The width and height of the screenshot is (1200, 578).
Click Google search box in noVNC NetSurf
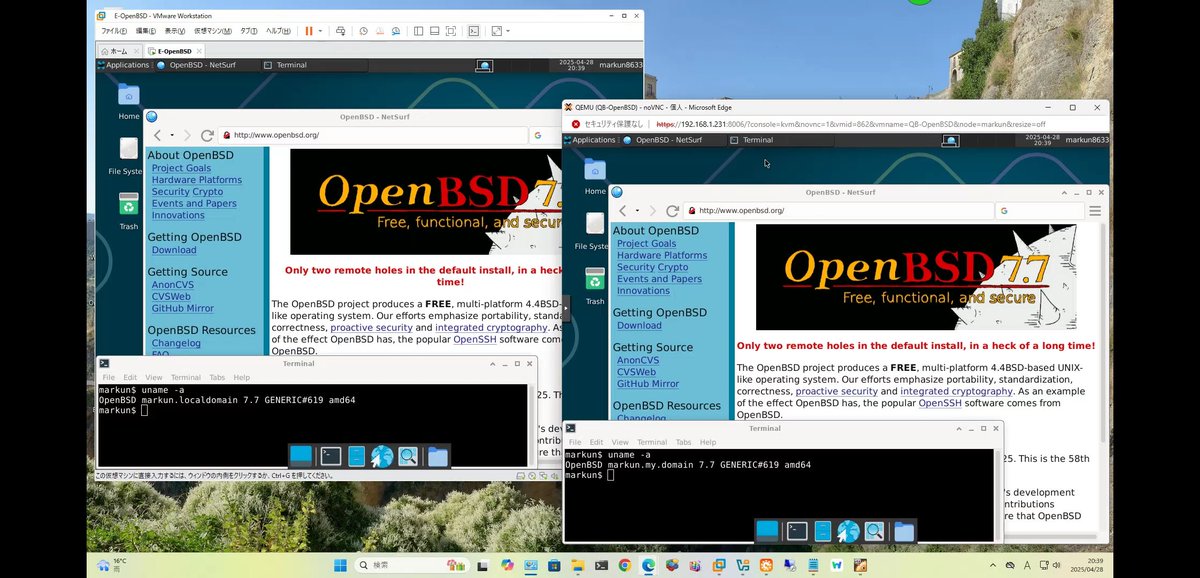(x=1038, y=211)
